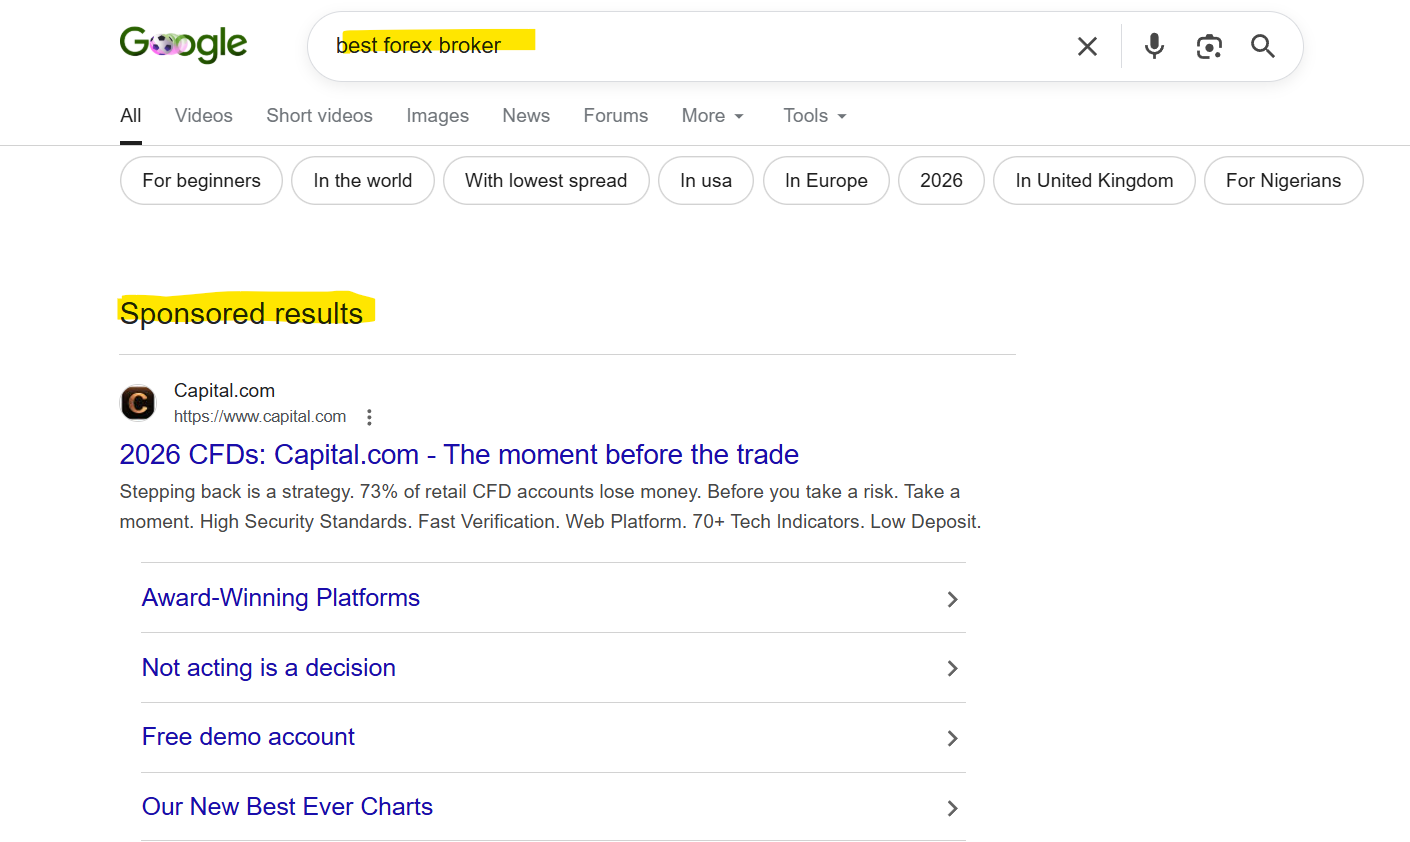Choose the In the world chip

coord(363,181)
